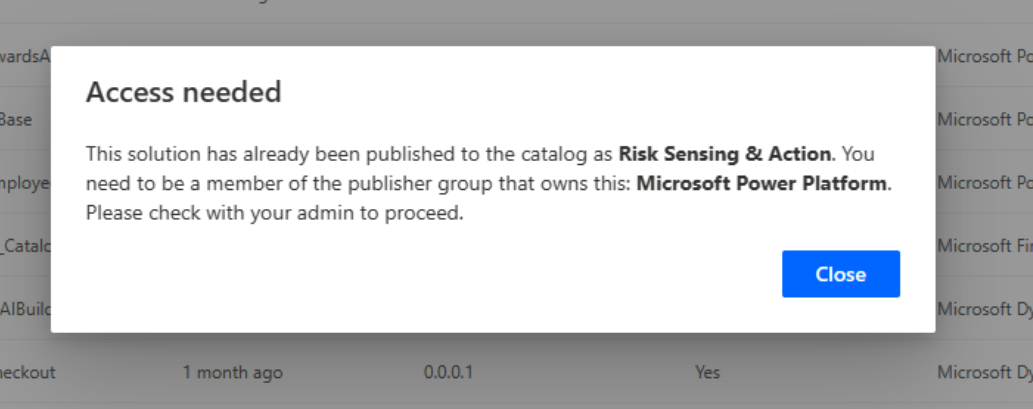Click the "Please check with your admin" sentence

[274, 212]
